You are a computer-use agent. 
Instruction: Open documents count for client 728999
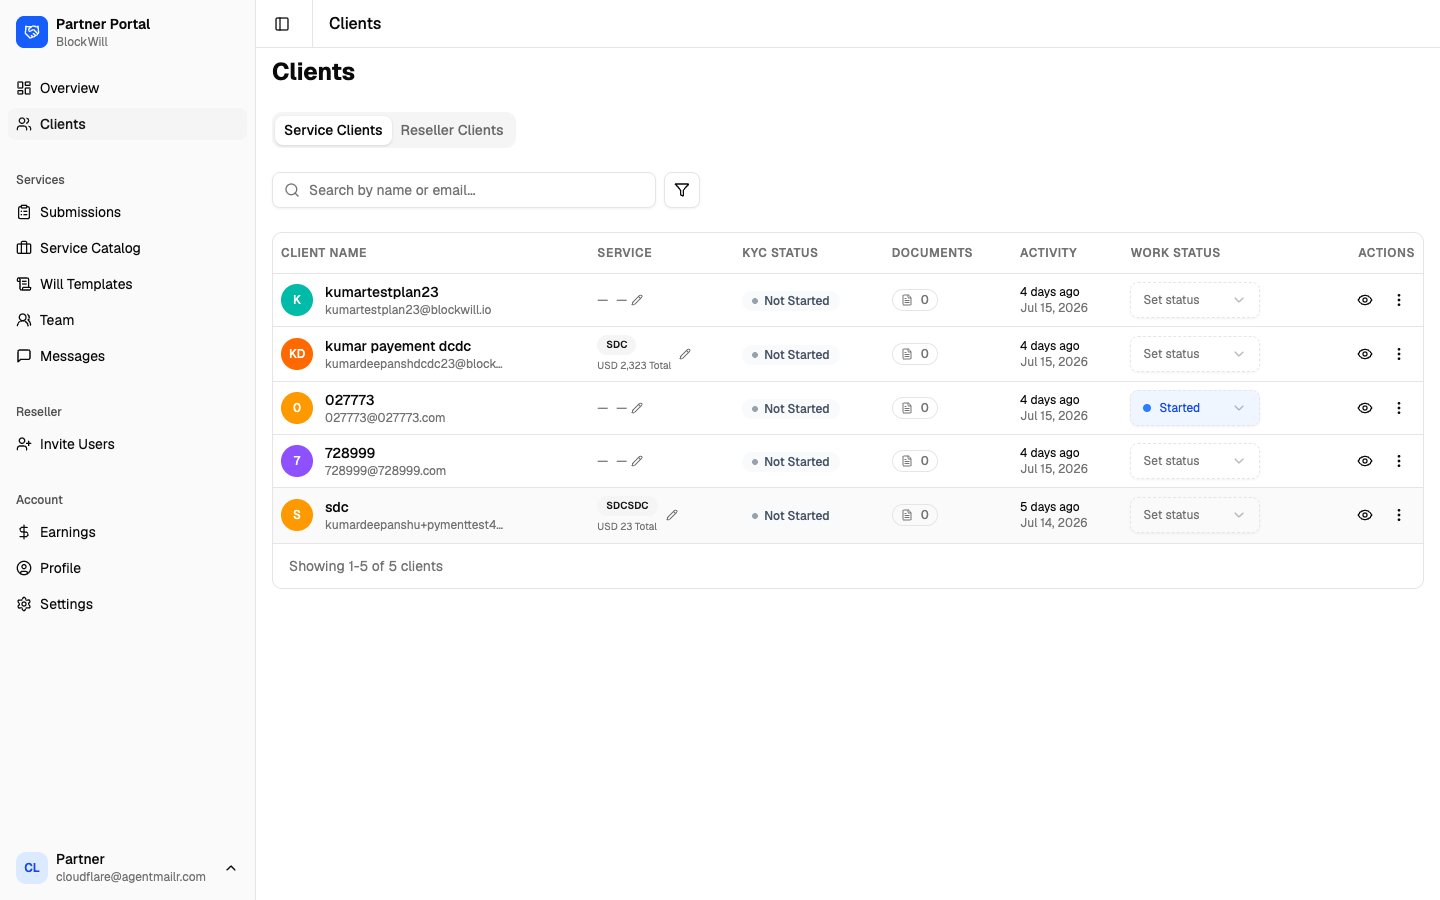[x=915, y=461]
